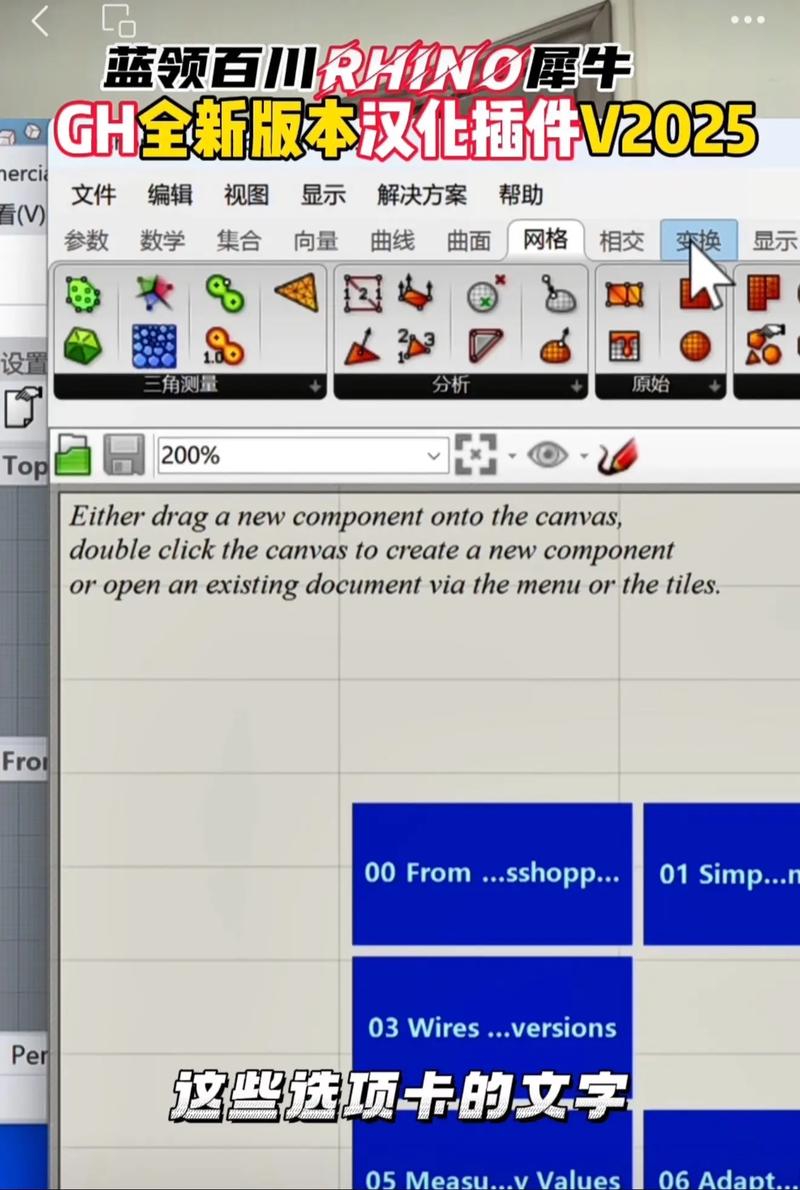
Task: Select the orange mesh dome with arrow icon
Action: coord(558,346)
